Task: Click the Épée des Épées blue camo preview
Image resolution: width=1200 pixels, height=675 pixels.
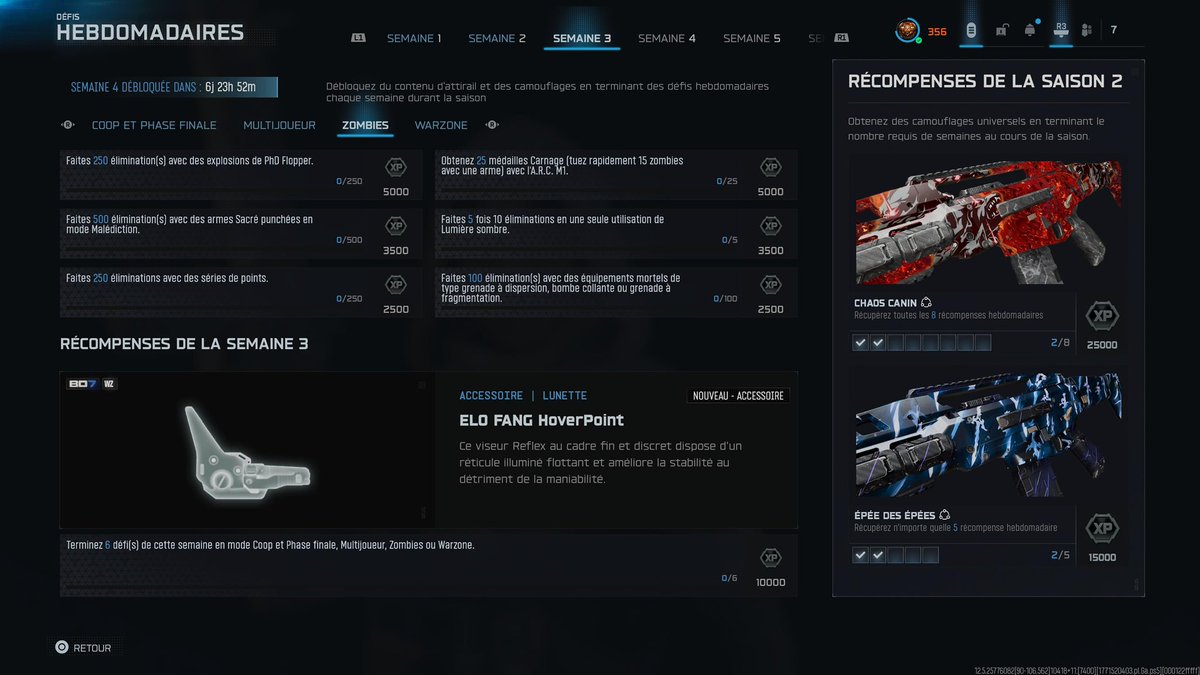Action: coord(989,436)
